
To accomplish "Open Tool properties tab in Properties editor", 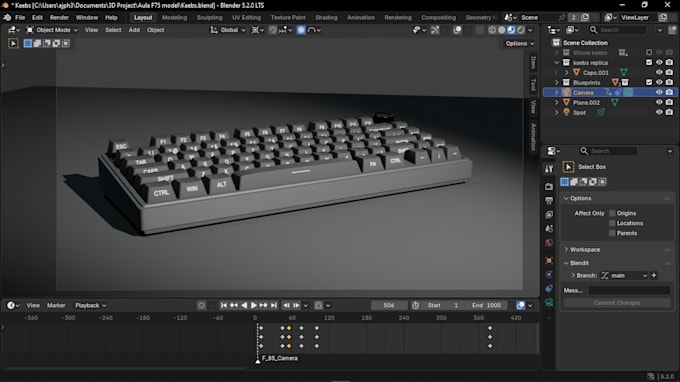I will (x=549, y=169).
